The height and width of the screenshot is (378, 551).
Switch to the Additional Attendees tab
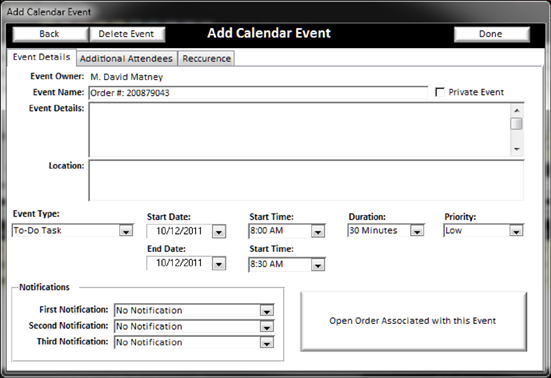(x=127, y=59)
